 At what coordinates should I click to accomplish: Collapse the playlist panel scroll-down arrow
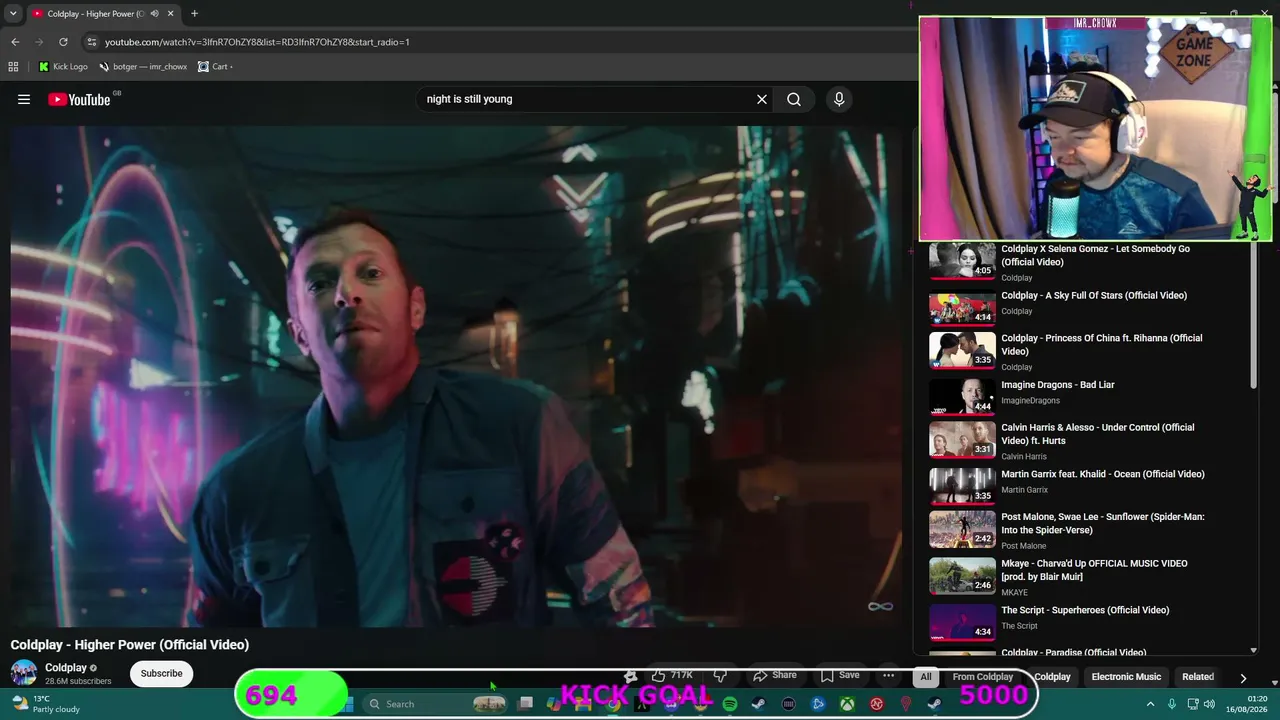(1253, 651)
